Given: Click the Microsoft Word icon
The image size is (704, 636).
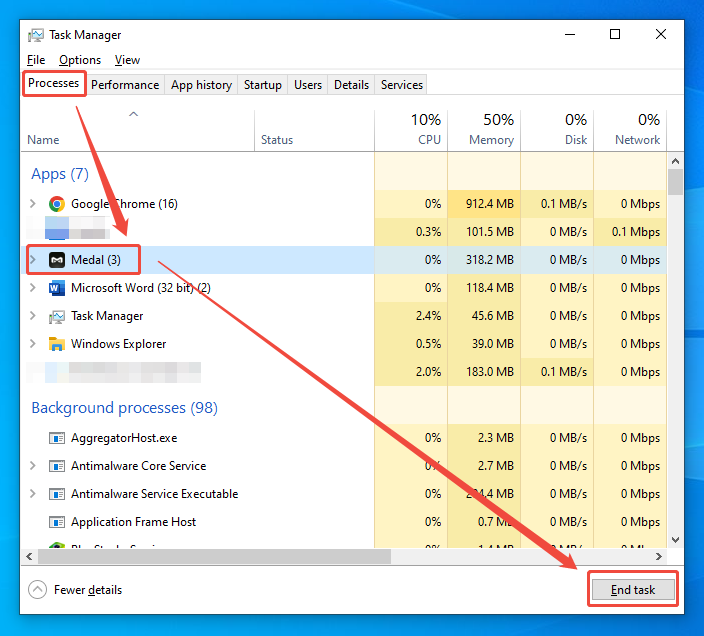Looking at the screenshot, I should [57, 288].
